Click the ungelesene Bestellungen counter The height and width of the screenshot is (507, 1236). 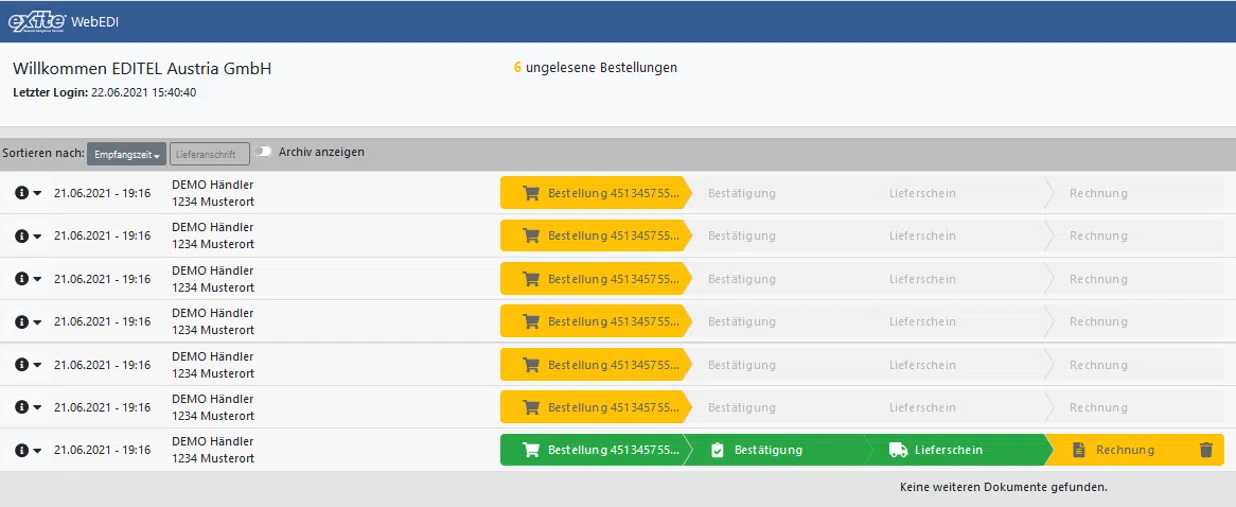tap(595, 68)
